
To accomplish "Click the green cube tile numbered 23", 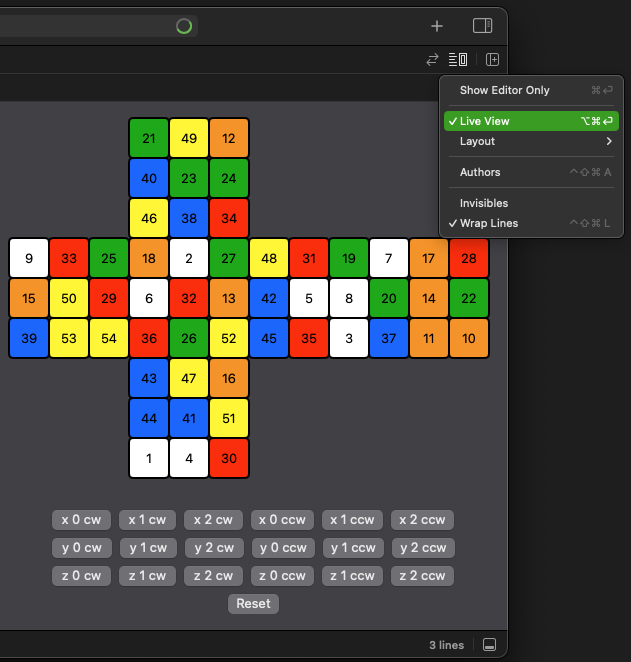I will [x=189, y=178].
